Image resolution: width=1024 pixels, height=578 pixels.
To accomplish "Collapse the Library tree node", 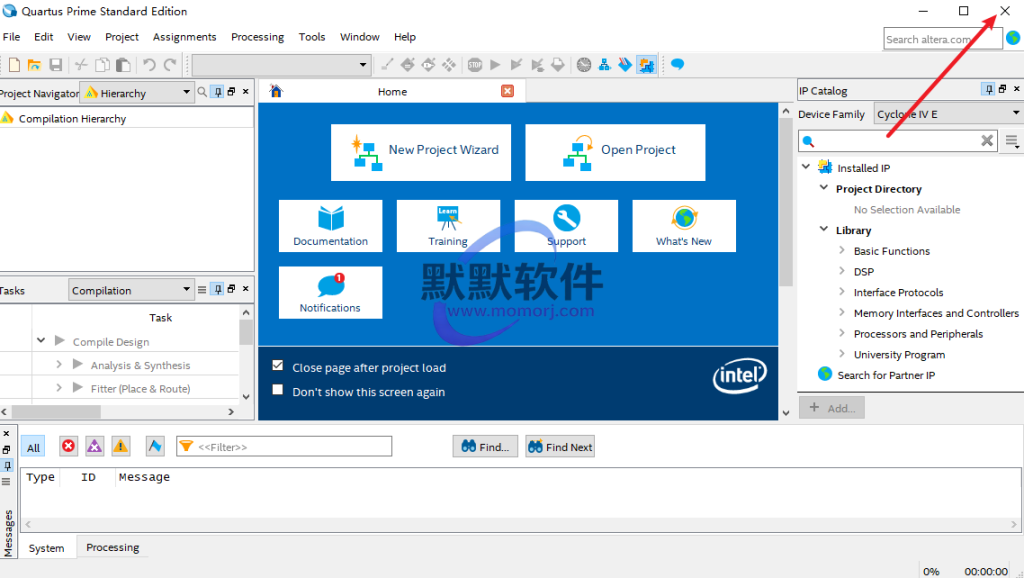I will 824,229.
